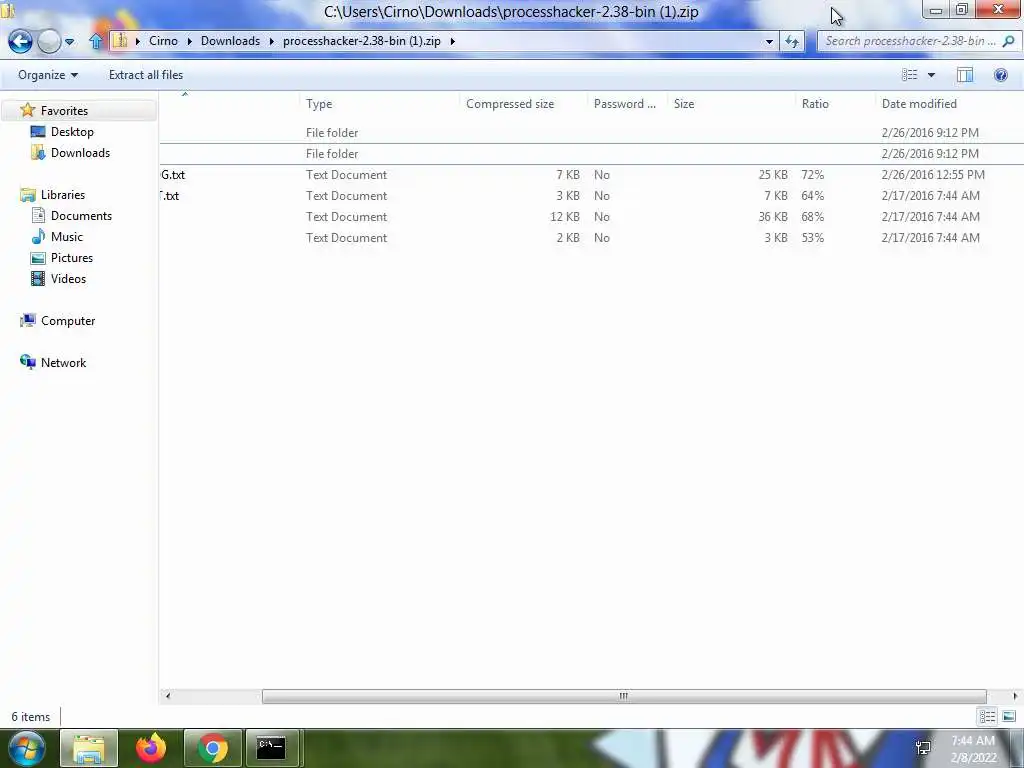This screenshot has height=768, width=1024.
Task: Open the view options dropdown arrow
Action: click(x=931, y=75)
